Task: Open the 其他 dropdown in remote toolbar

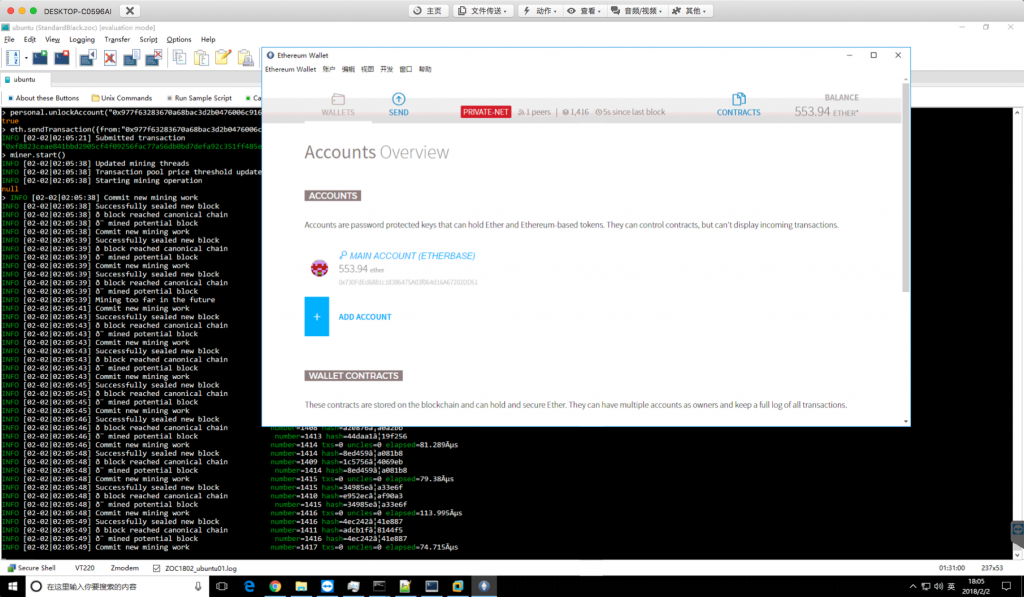Action: [x=689, y=10]
